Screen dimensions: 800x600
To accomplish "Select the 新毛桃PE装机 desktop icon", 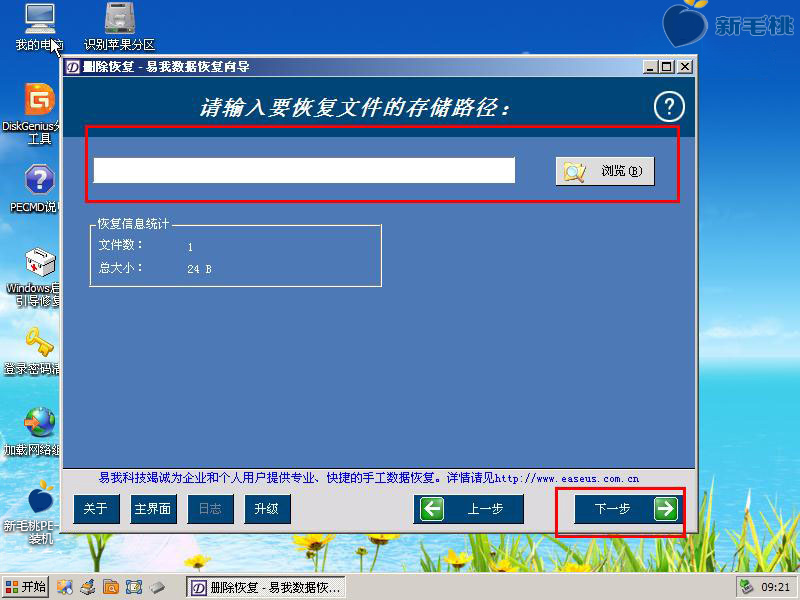I will (x=32, y=513).
